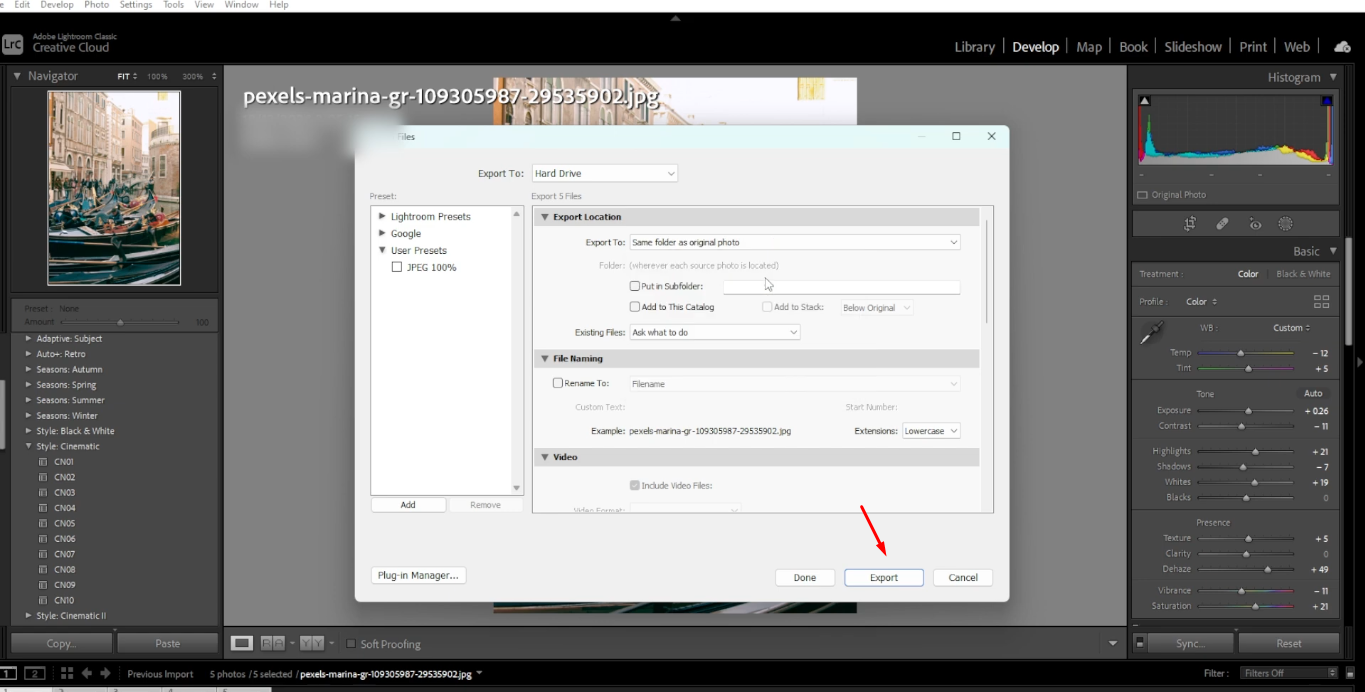Image resolution: width=1365 pixels, height=692 pixels.
Task: Expand the Lightroom Presets group
Action: click(381, 216)
